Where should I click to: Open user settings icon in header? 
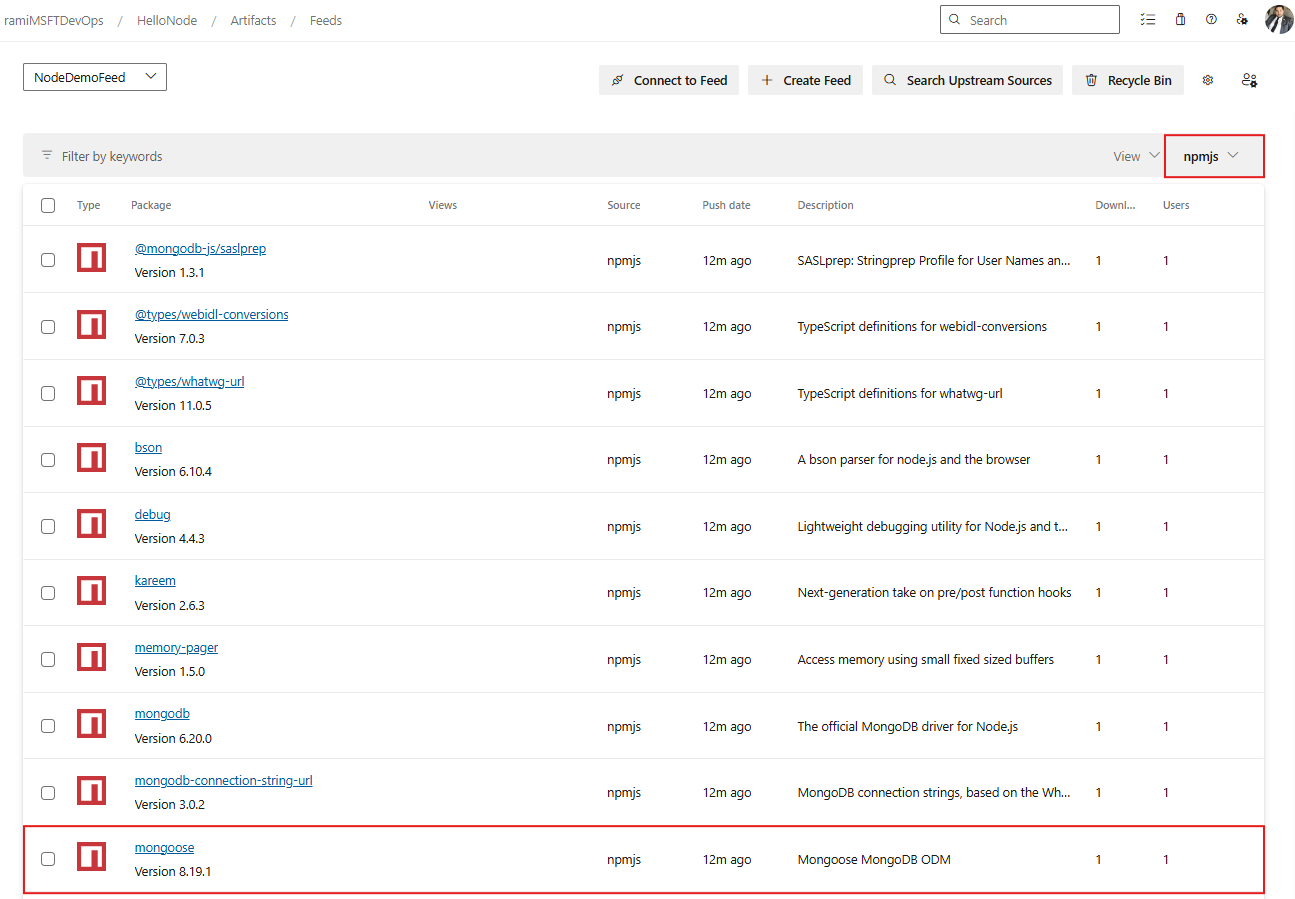click(x=1242, y=20)
